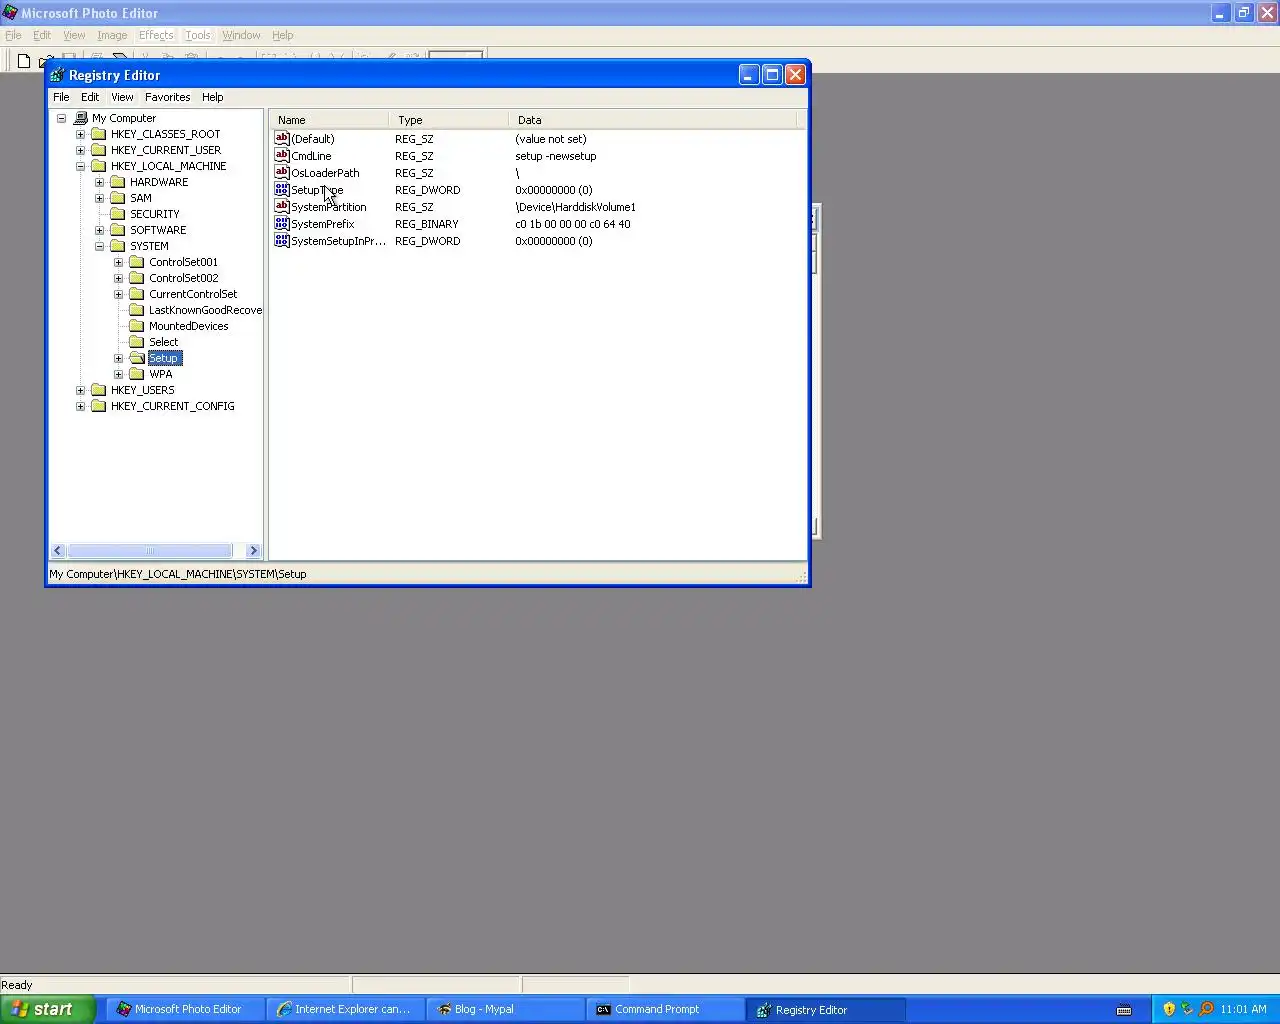Click the 'setup -newsetup' data cell
1280x1024 pixels.
click(x=555, y=156)
